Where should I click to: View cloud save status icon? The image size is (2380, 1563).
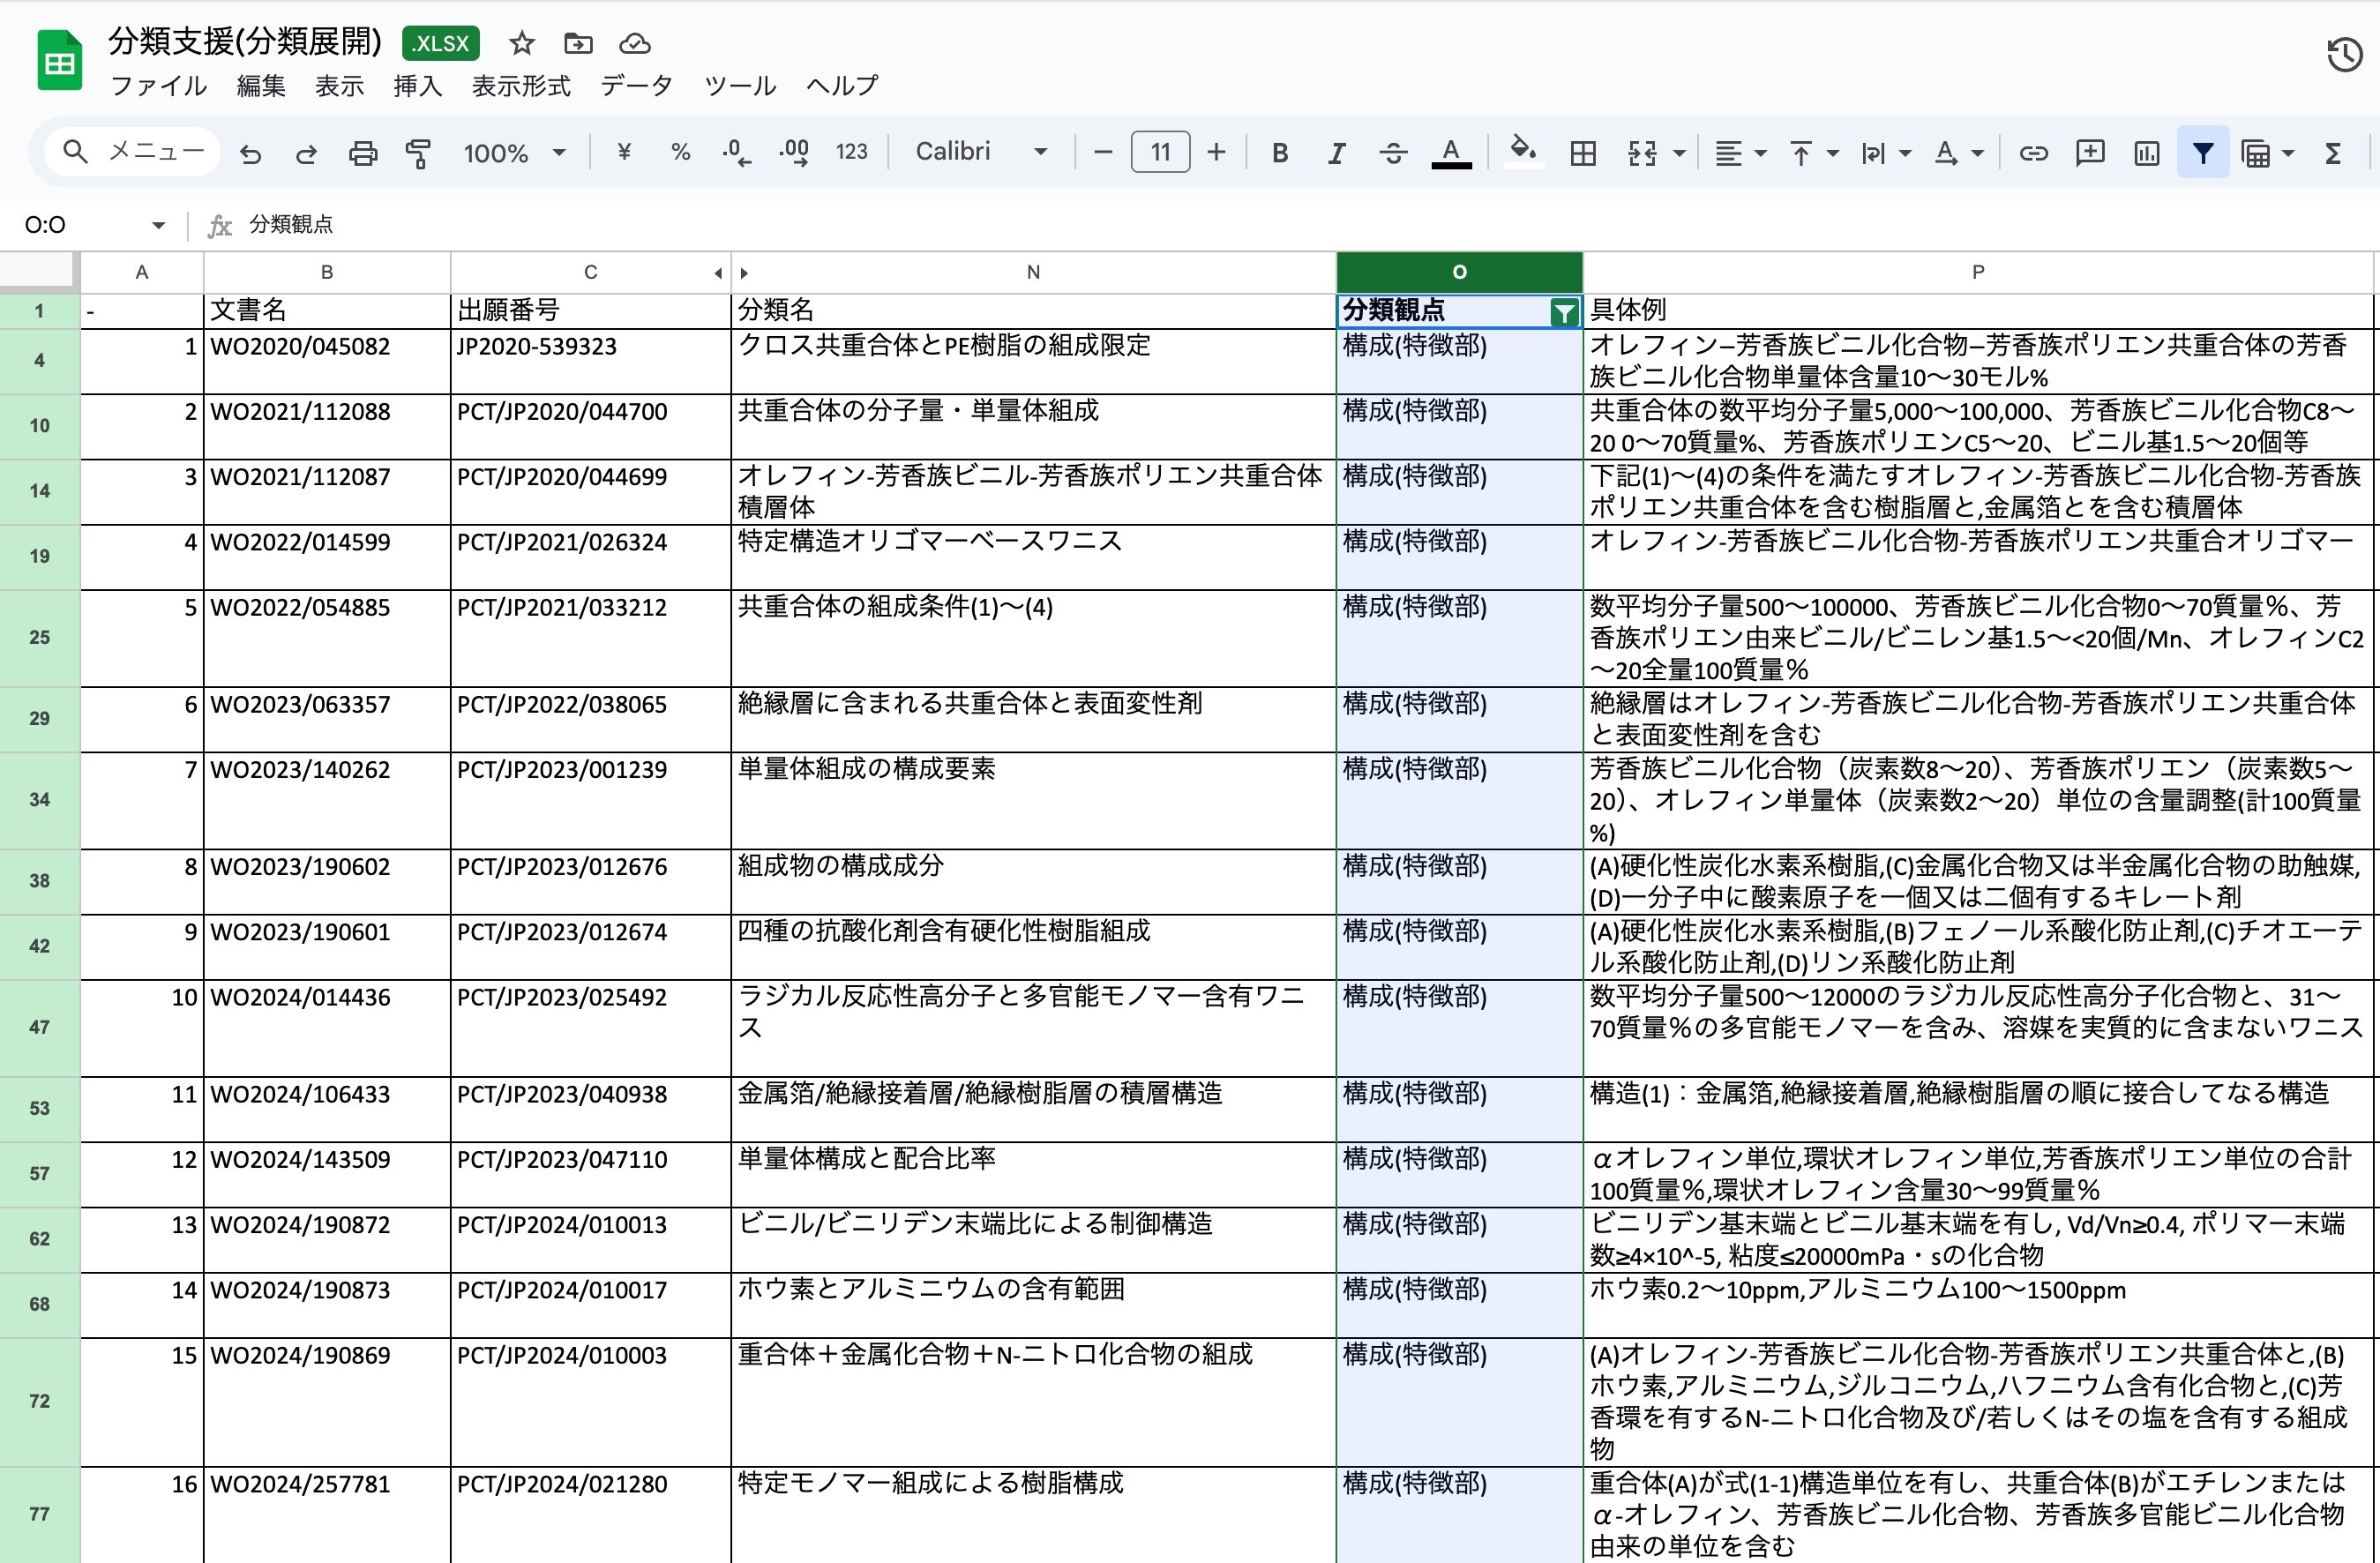click(635, 43)
